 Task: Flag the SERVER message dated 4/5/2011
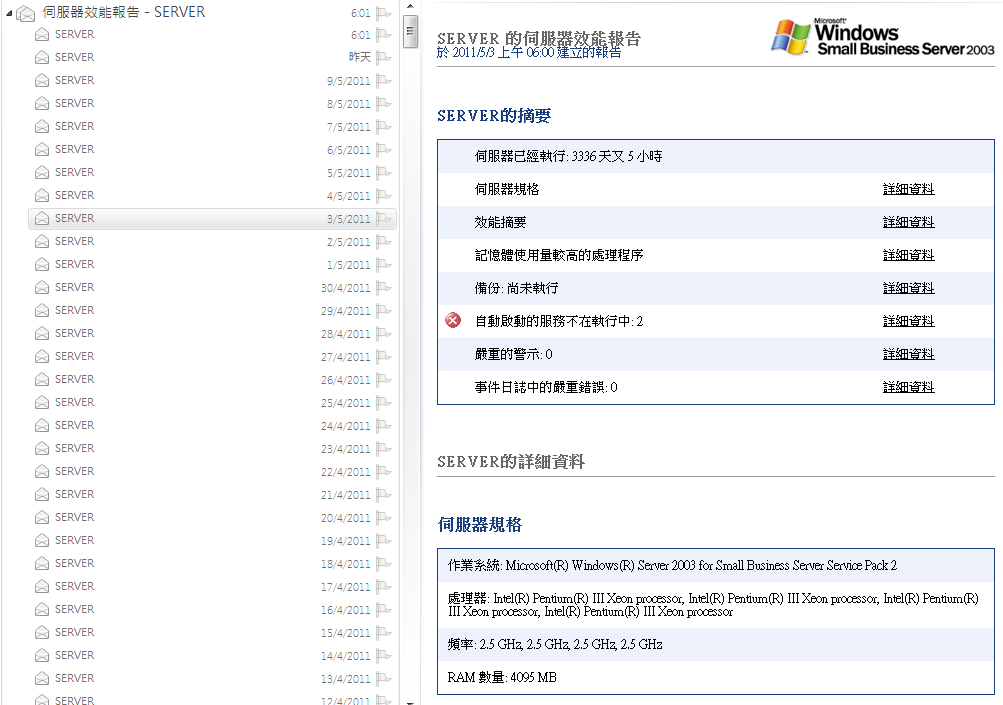pos(384,196)
